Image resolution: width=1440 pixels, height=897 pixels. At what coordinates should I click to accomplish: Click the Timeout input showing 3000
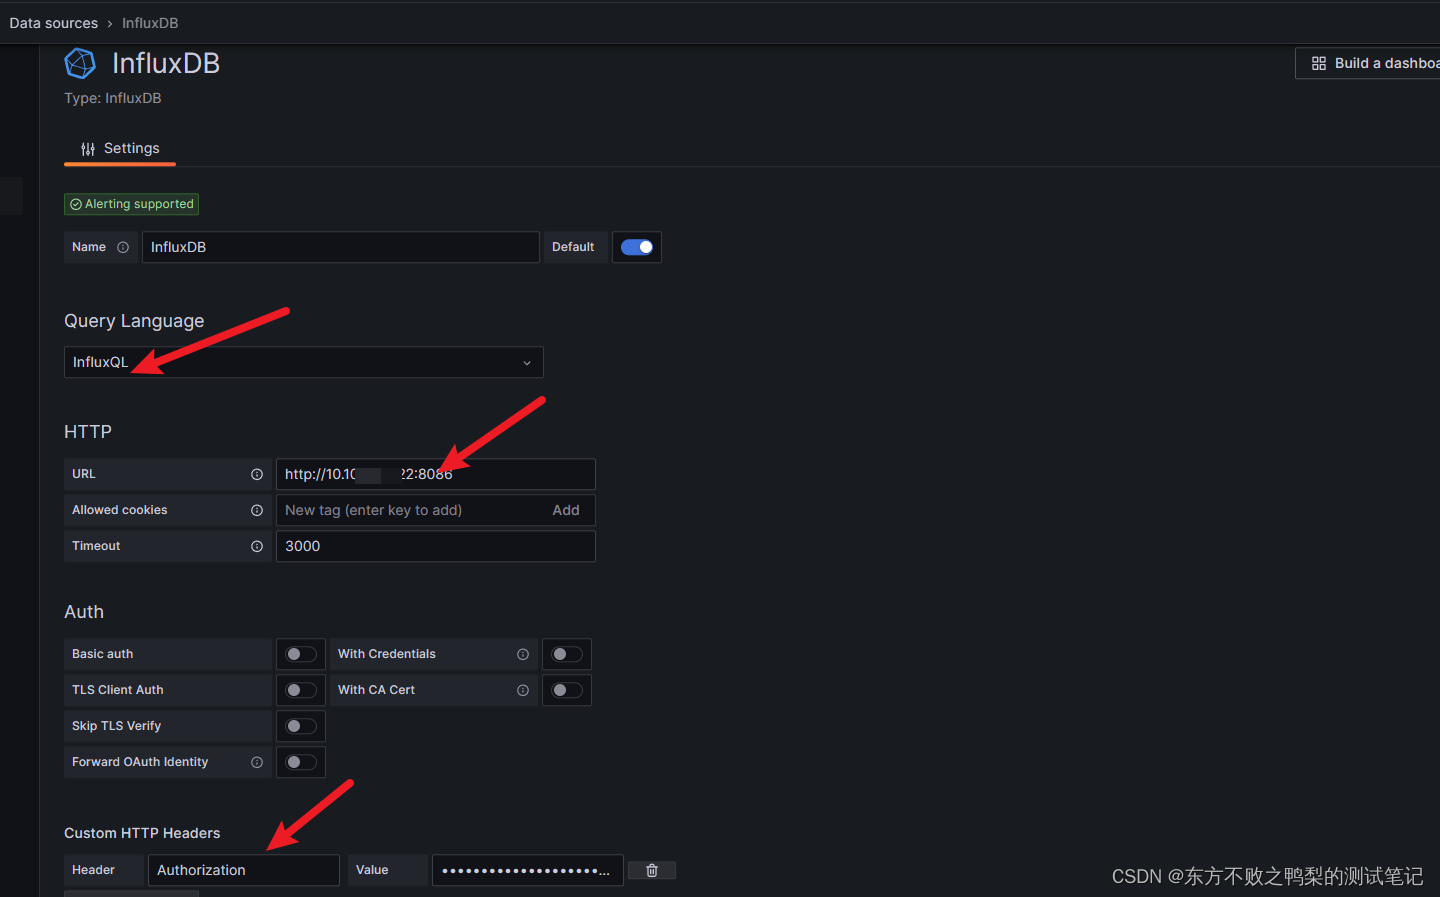(x=436, y=546)
